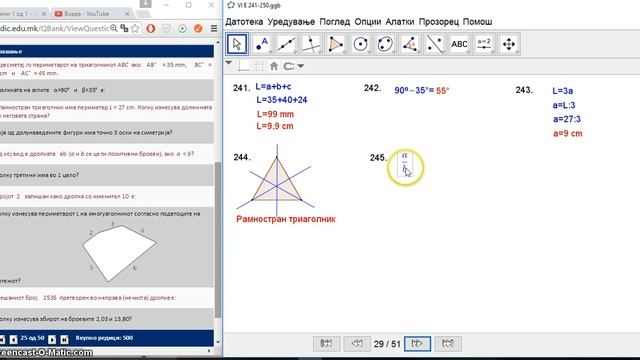Open the Помош menu
This screenshot has width=640, height=360.
coord(478,22)
